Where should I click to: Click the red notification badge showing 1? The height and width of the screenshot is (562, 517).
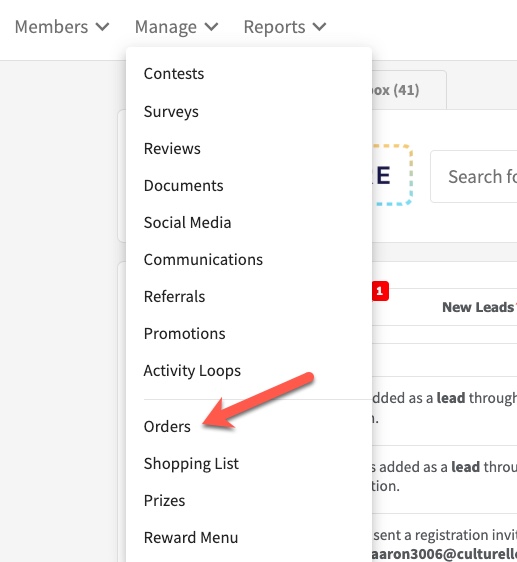380,291
